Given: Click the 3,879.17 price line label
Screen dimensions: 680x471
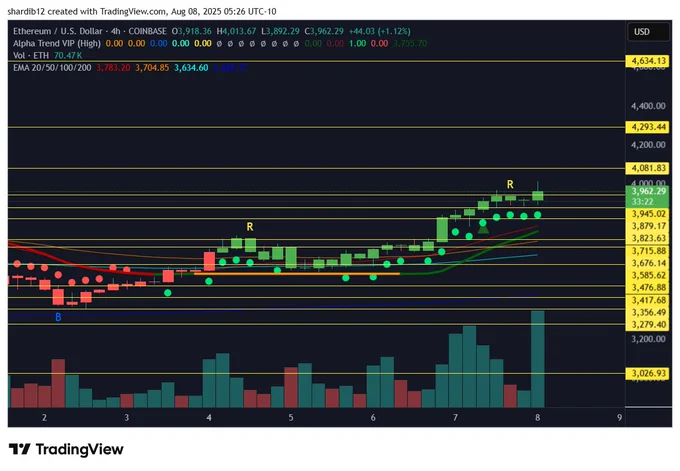Looking at the screenshot, I should 648,226.
